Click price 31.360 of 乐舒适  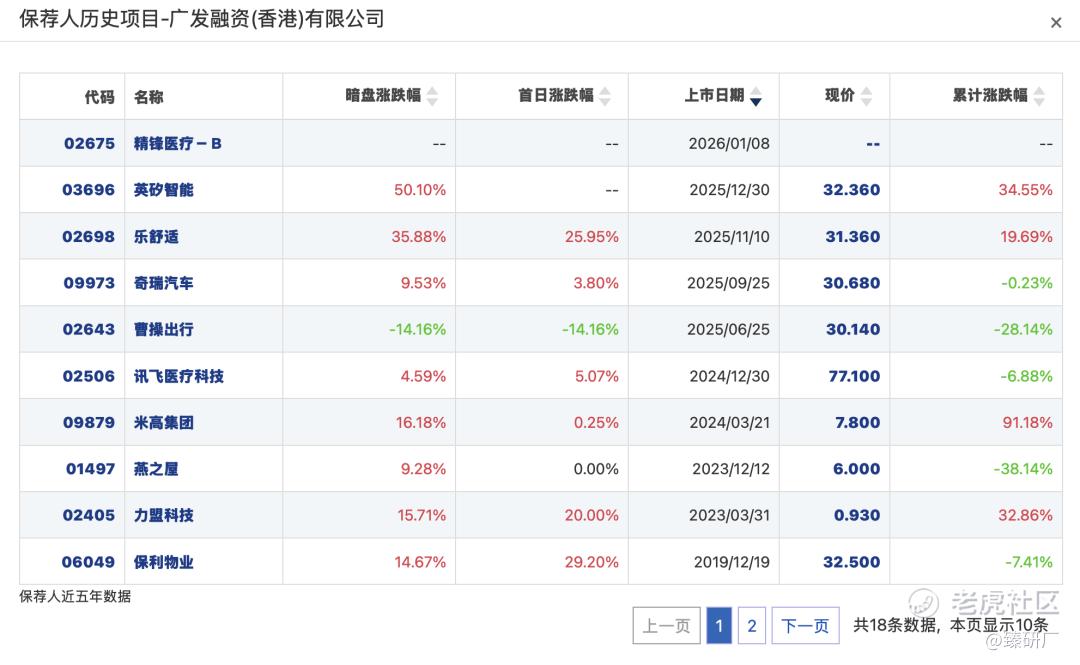(853, 236)
